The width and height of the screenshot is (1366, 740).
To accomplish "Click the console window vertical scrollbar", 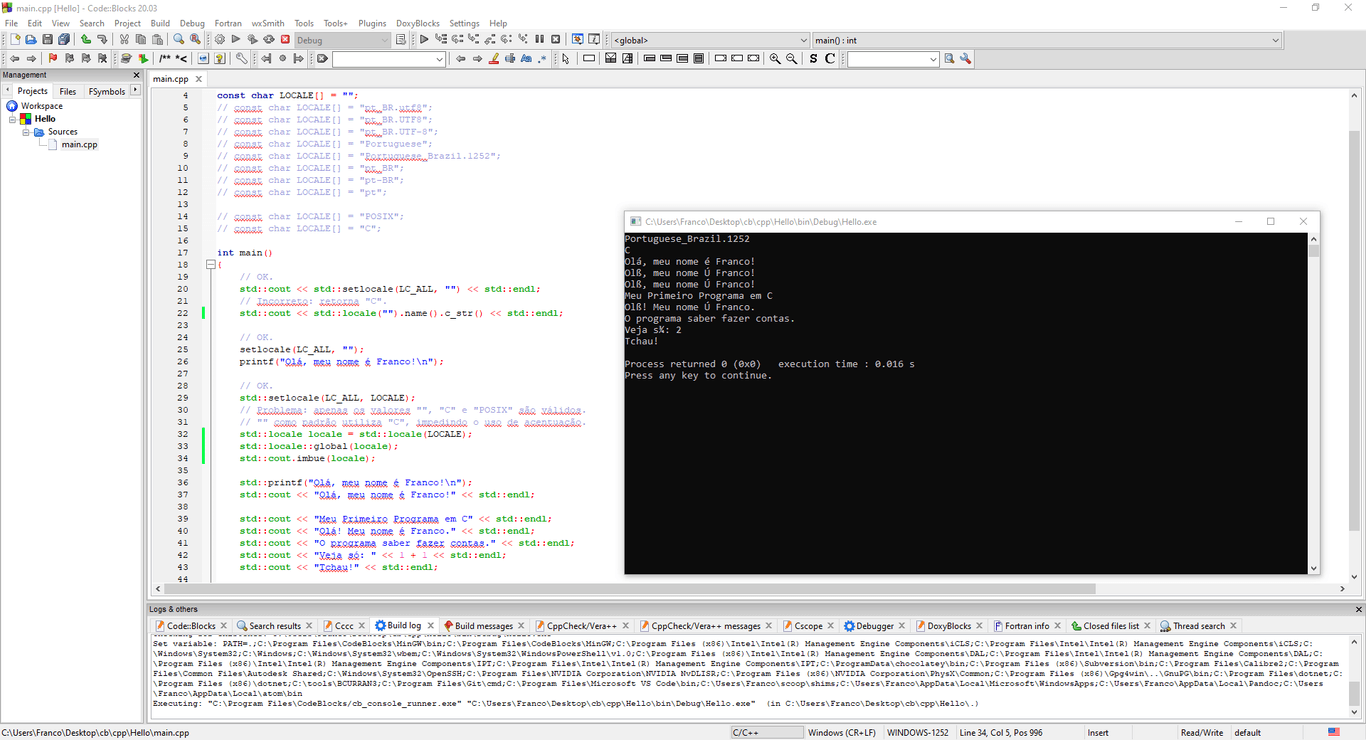I will click(1312, 400).
